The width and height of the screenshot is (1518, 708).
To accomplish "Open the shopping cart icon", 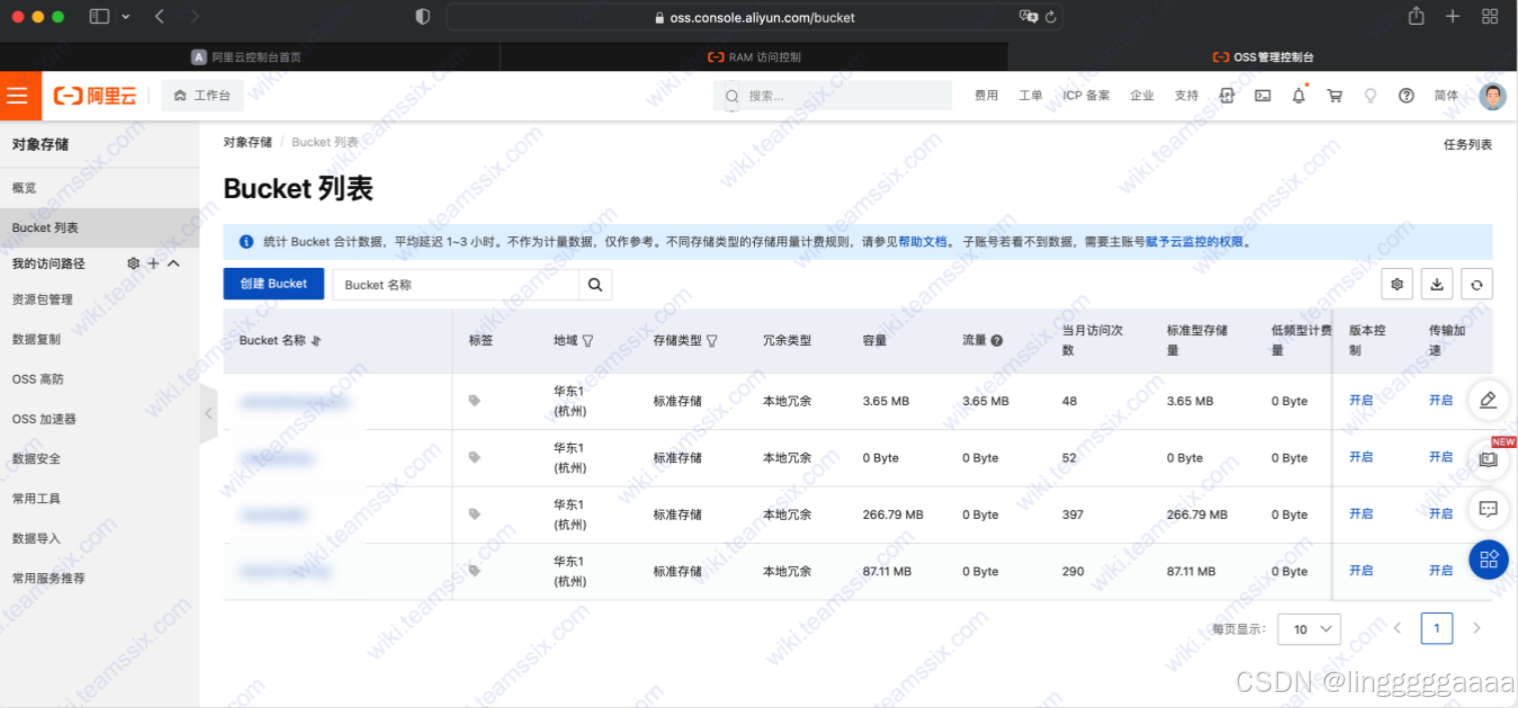I will 1334,96.
